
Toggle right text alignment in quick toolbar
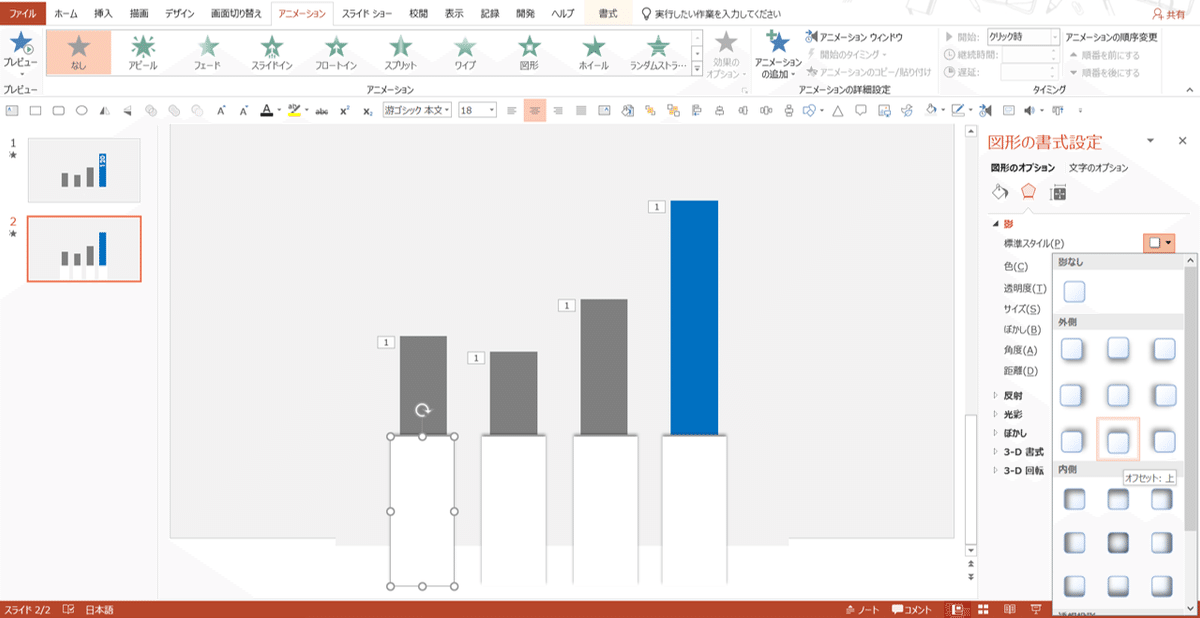pos(558,111)
